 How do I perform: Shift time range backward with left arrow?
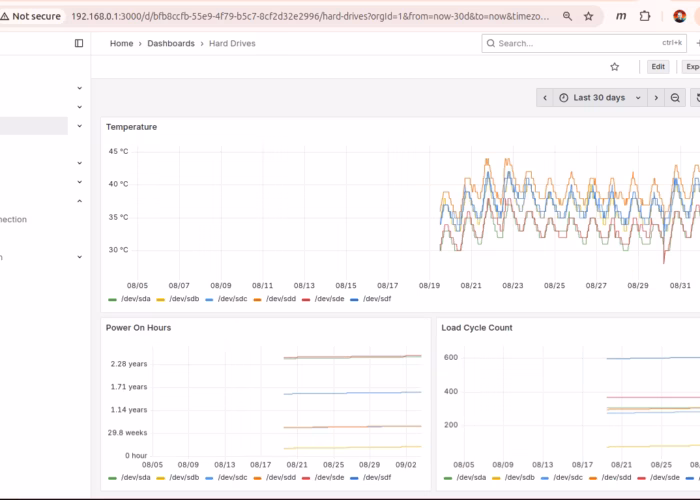544,97
